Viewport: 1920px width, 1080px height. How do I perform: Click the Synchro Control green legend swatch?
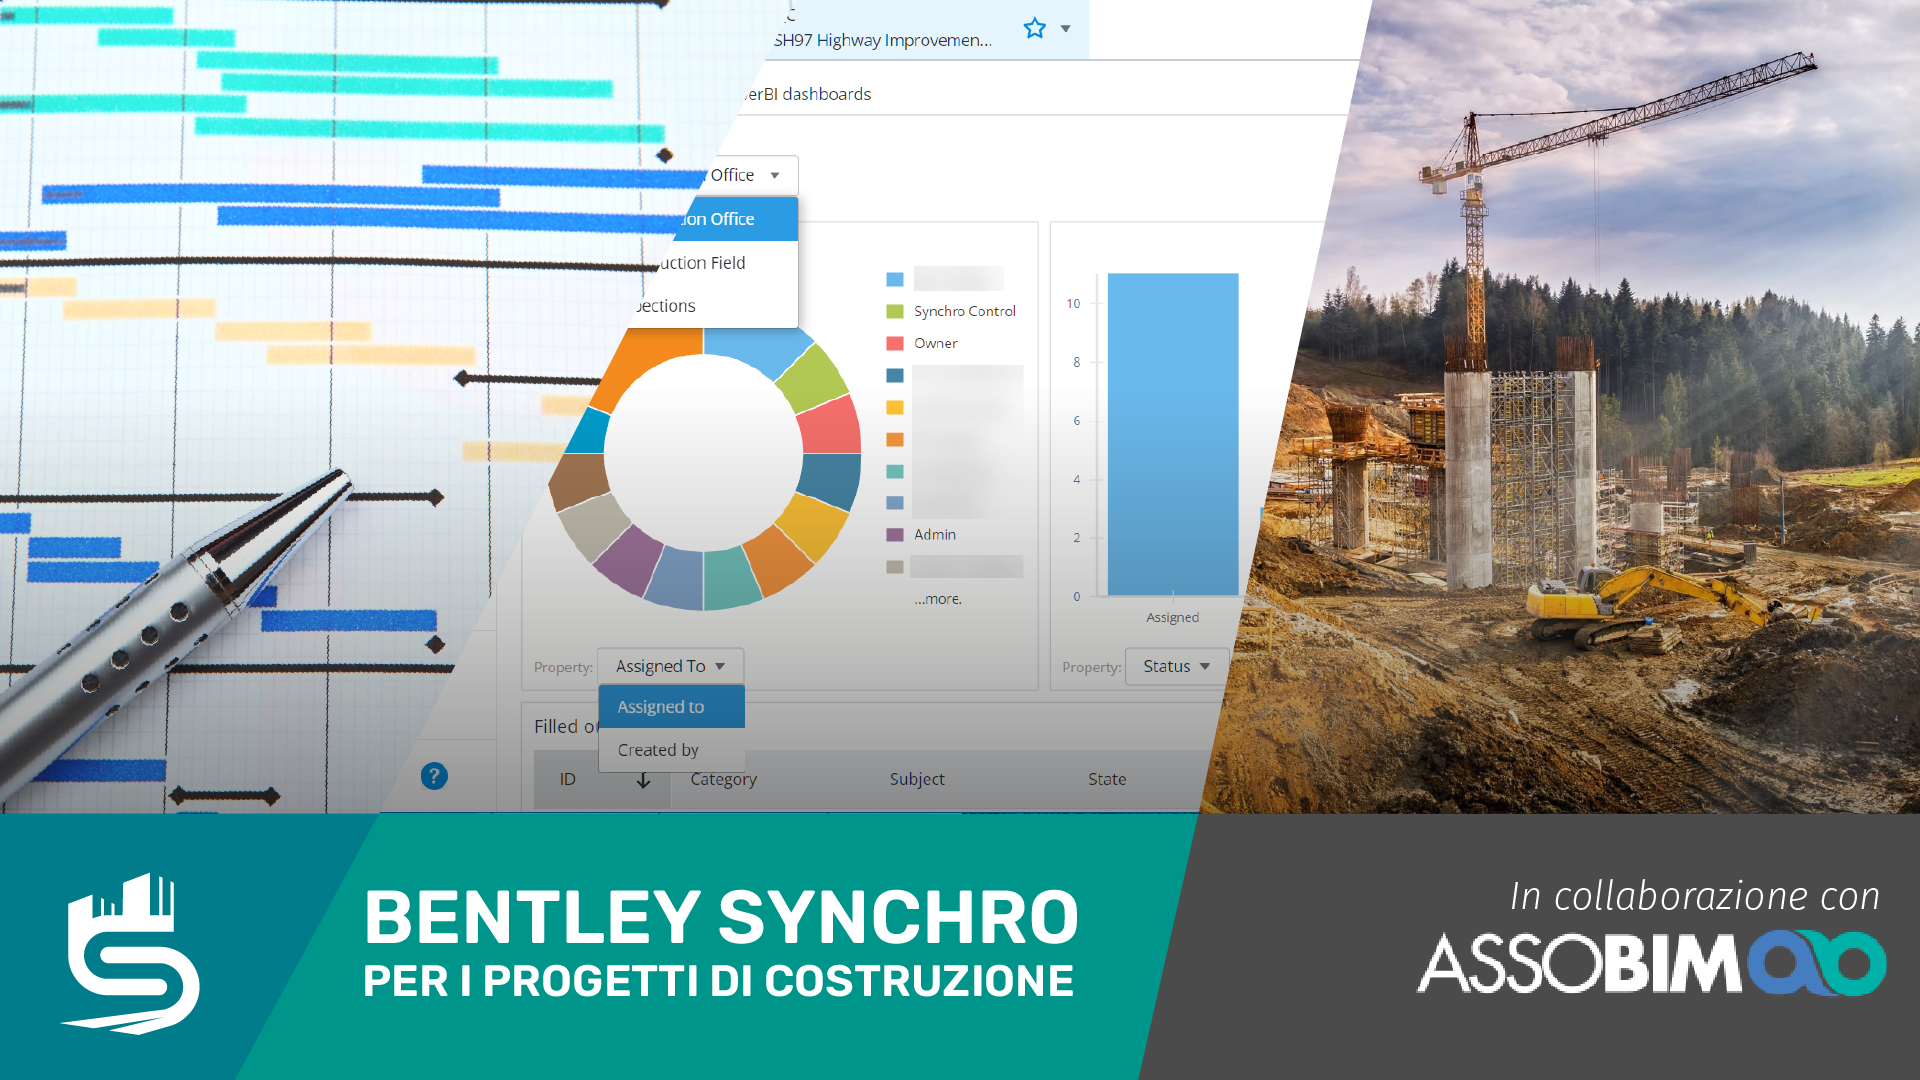tap(895, 311)
